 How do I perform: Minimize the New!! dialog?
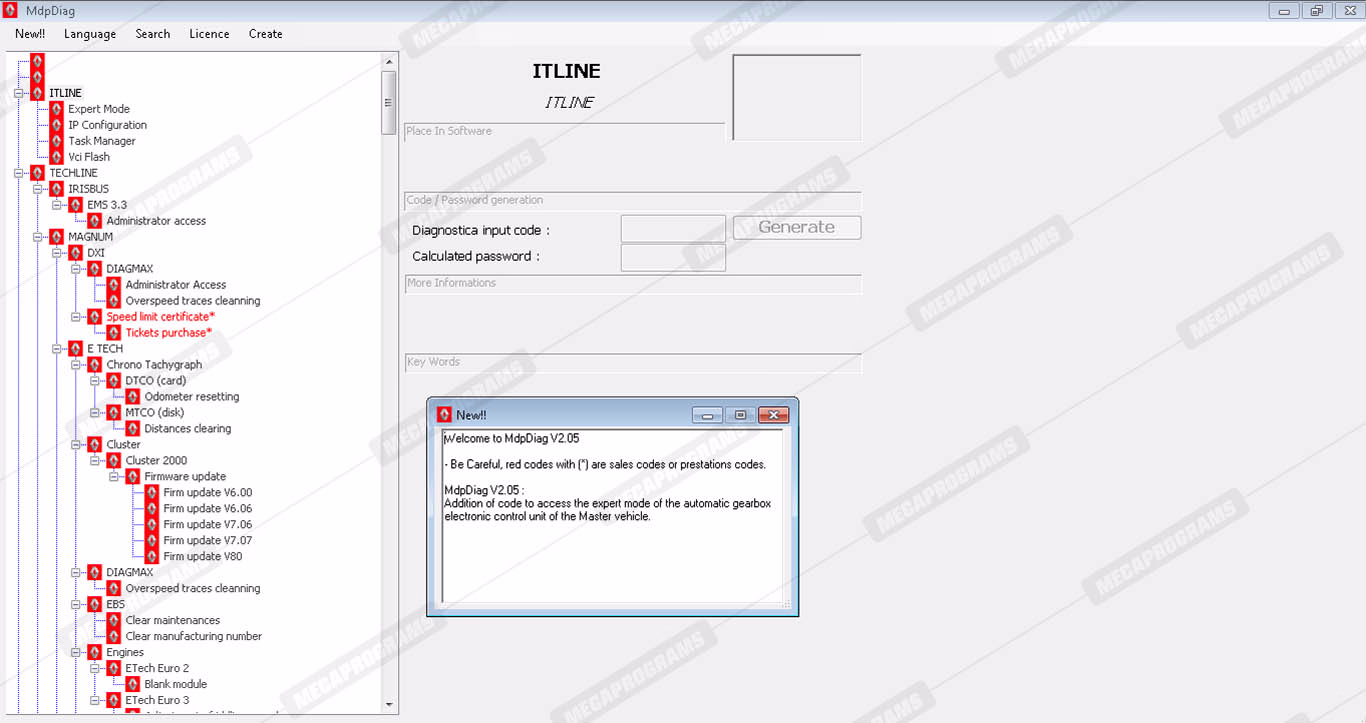(x=707, y=415)
